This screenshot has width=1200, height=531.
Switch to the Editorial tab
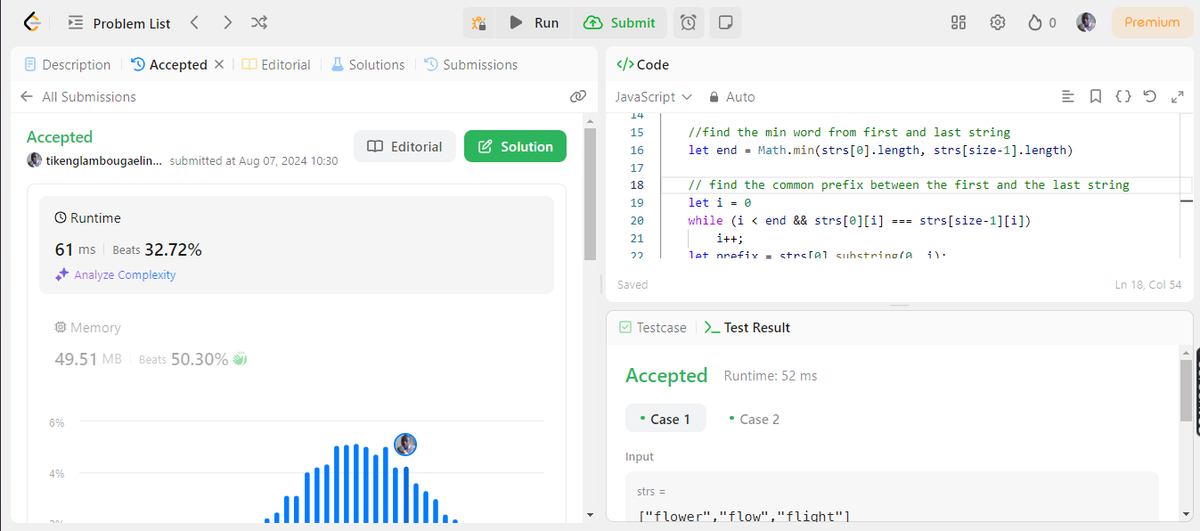276,64
